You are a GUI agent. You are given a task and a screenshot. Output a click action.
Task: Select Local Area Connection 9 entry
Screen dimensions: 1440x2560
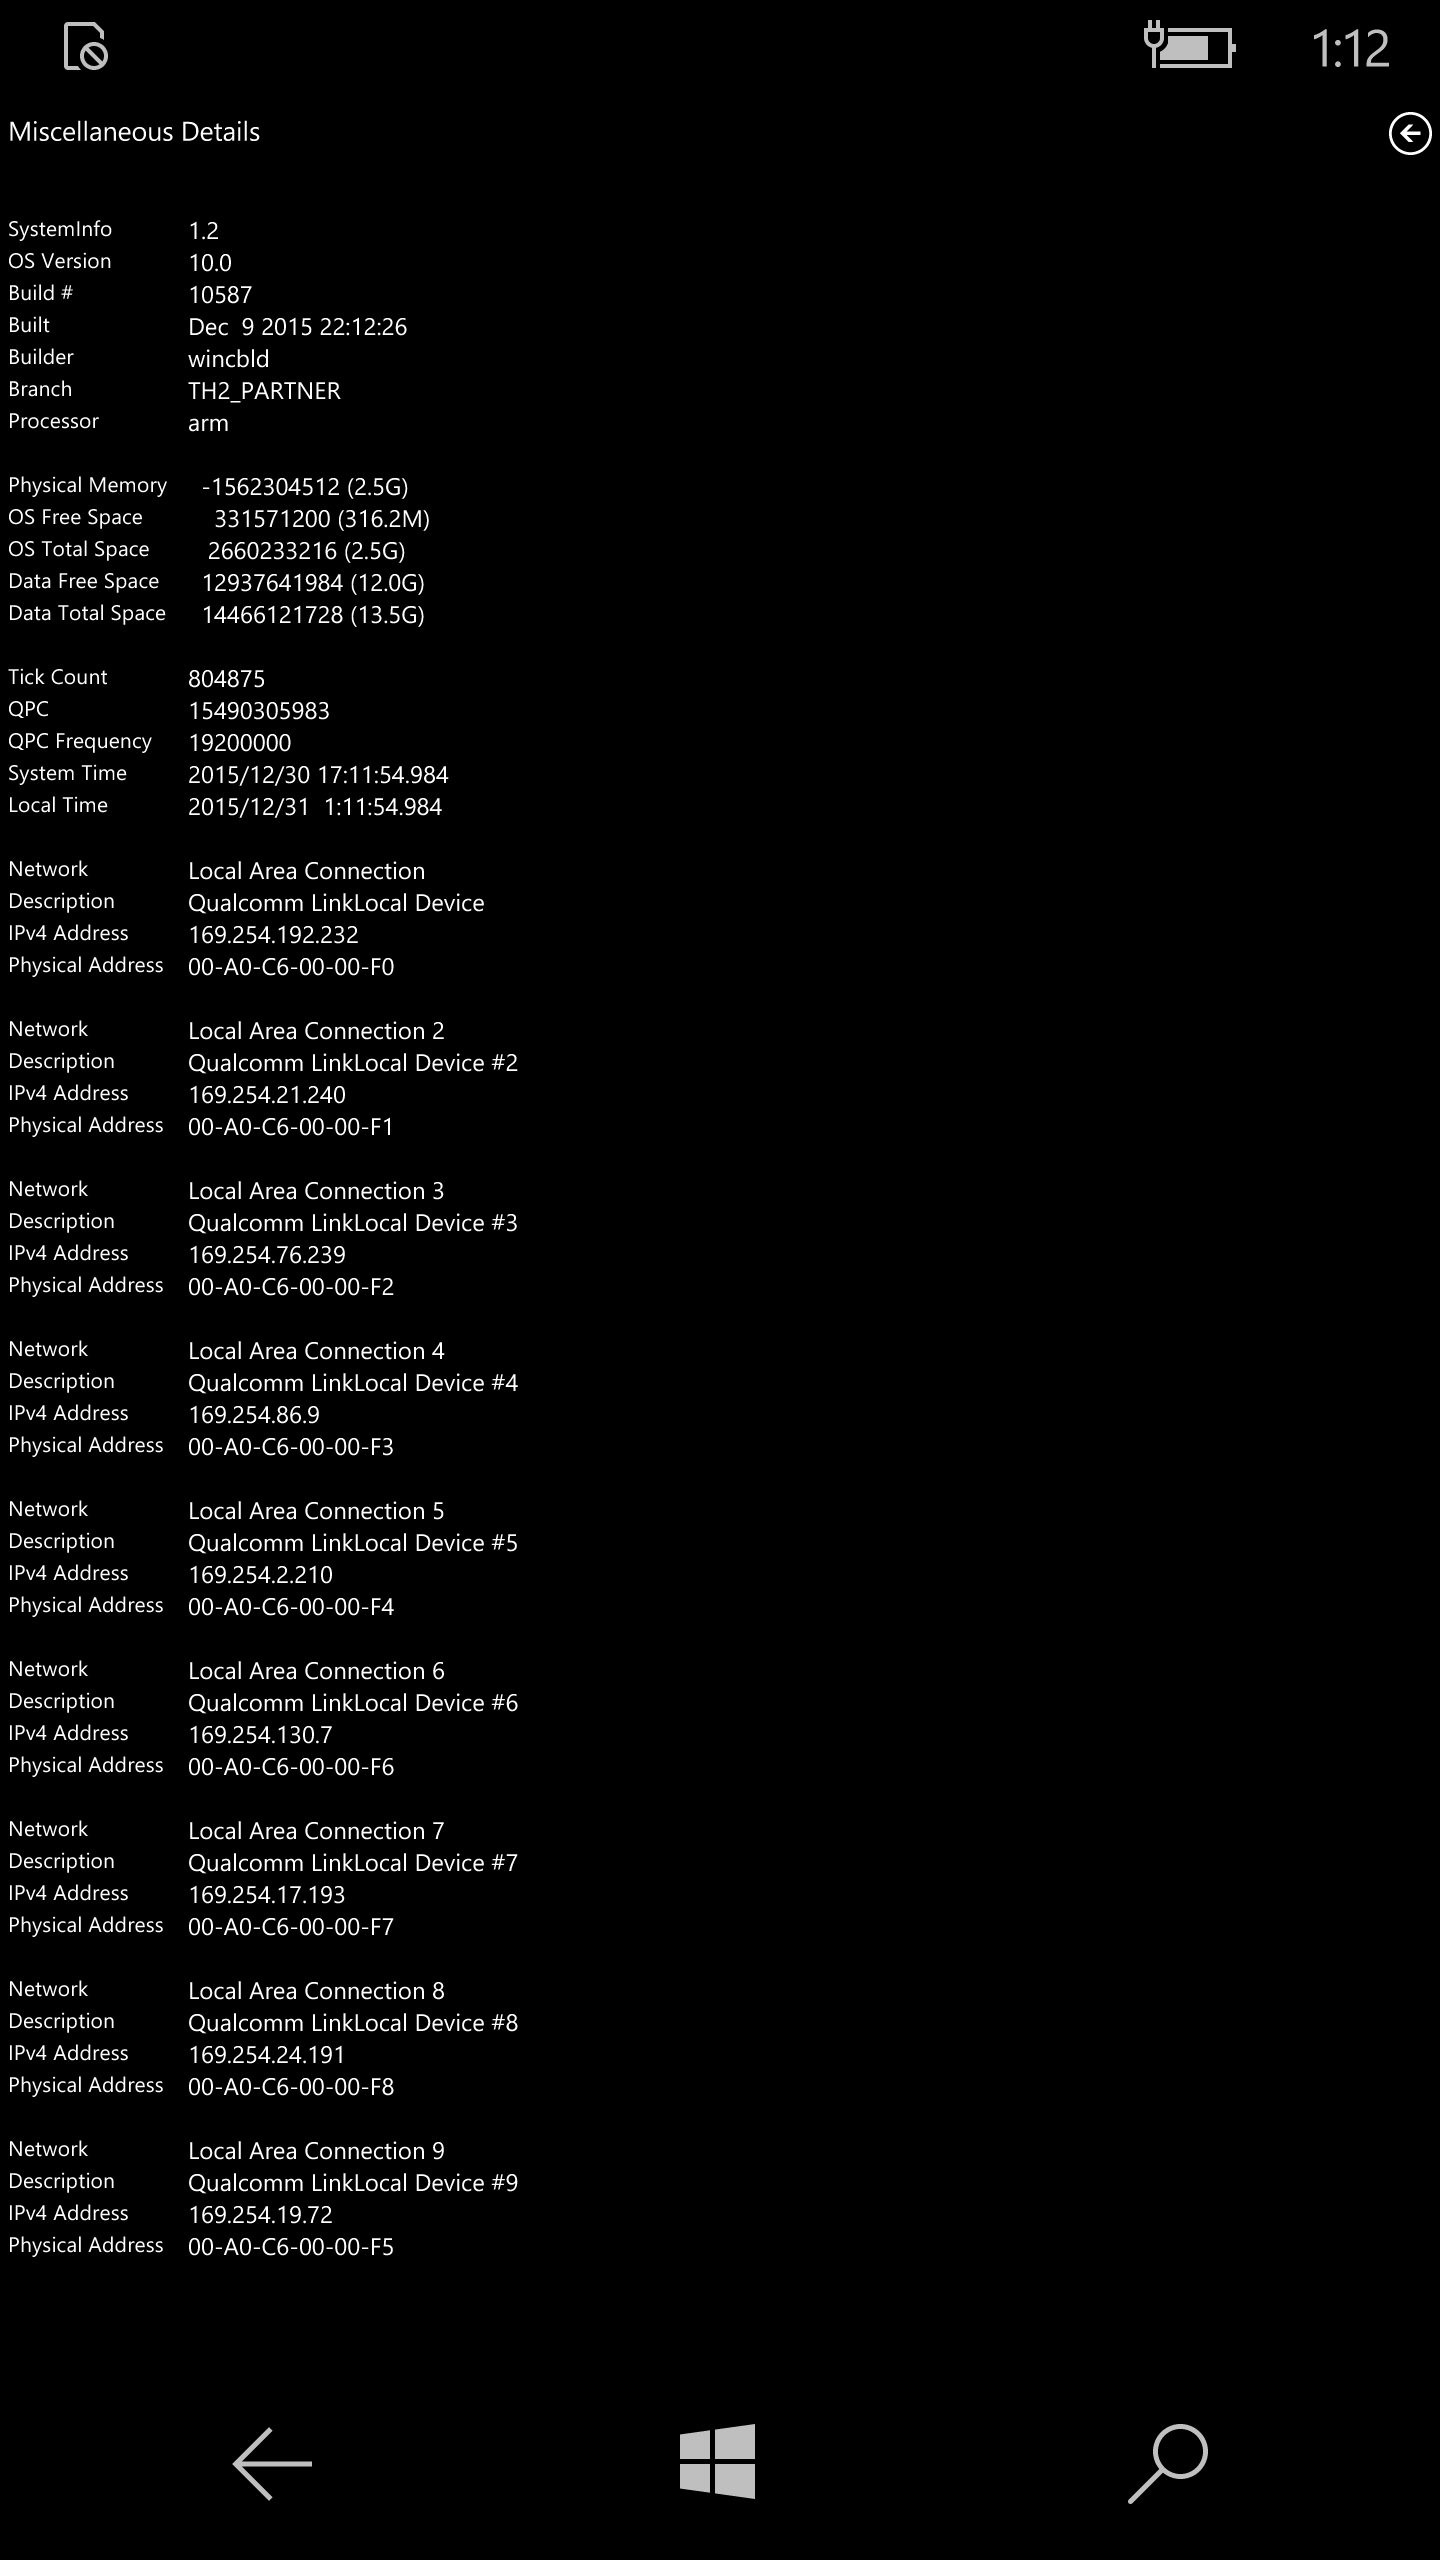point(316,2151)
